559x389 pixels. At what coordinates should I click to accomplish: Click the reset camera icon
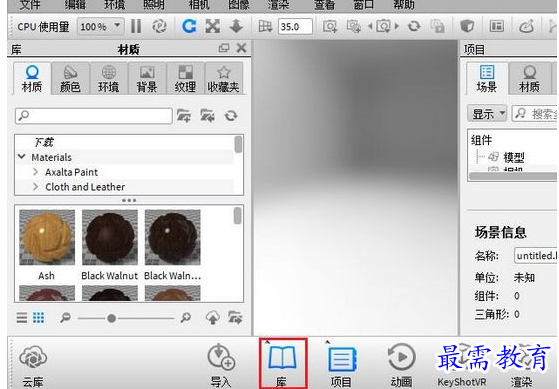pos(414,26)
